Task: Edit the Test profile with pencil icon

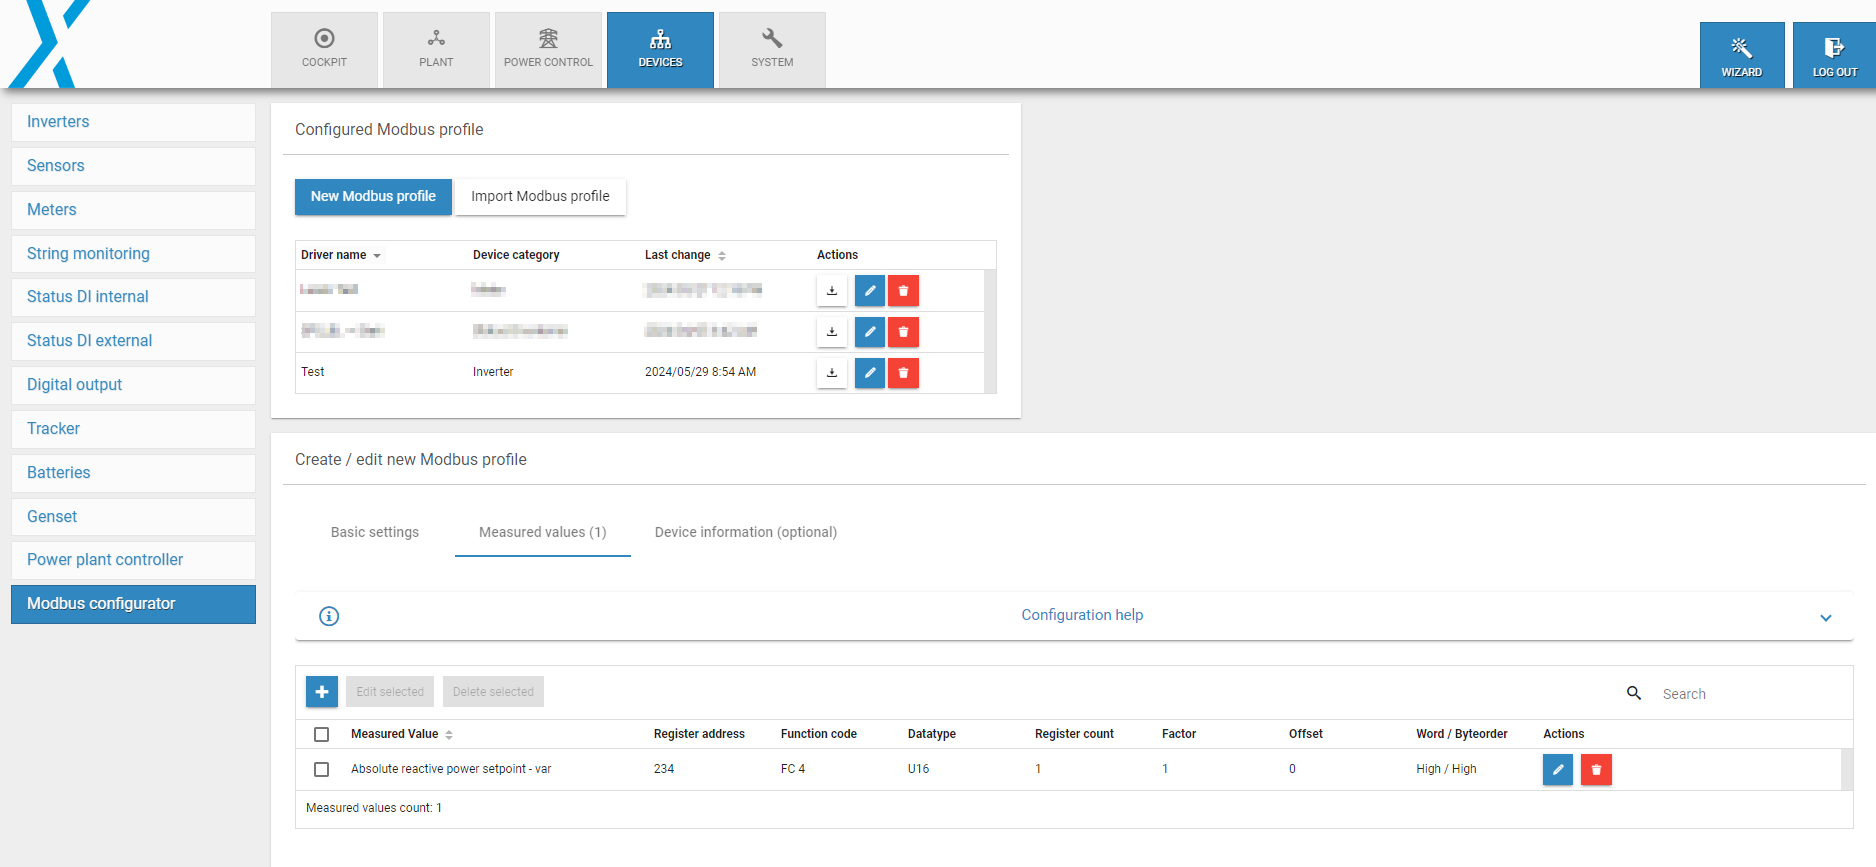Action: (x=870, y=373)
